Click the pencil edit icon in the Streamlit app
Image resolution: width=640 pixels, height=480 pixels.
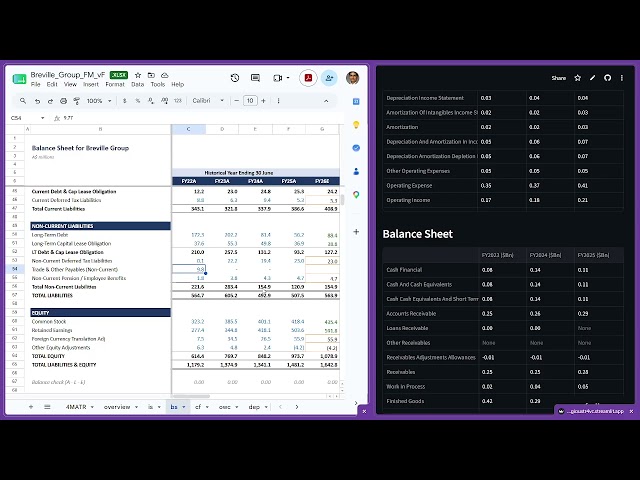[x=592, y=78]
